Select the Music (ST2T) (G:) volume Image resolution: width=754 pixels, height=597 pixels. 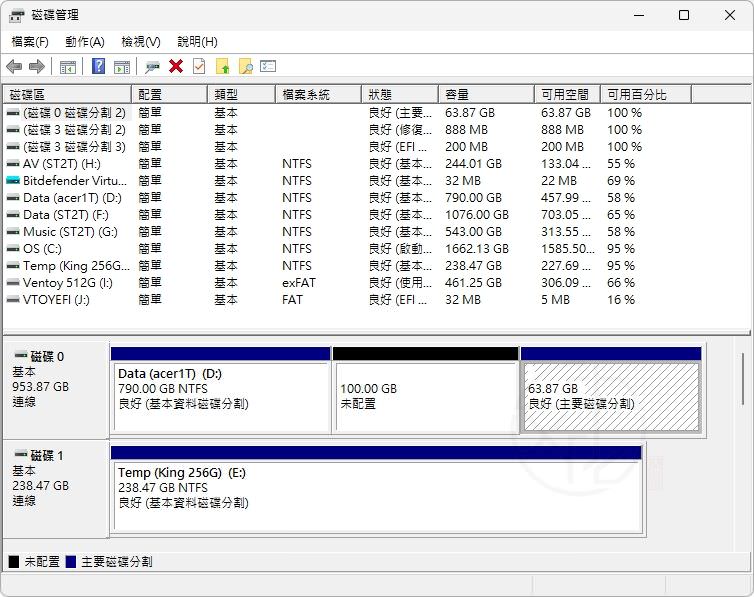click(x=376, y=232)
